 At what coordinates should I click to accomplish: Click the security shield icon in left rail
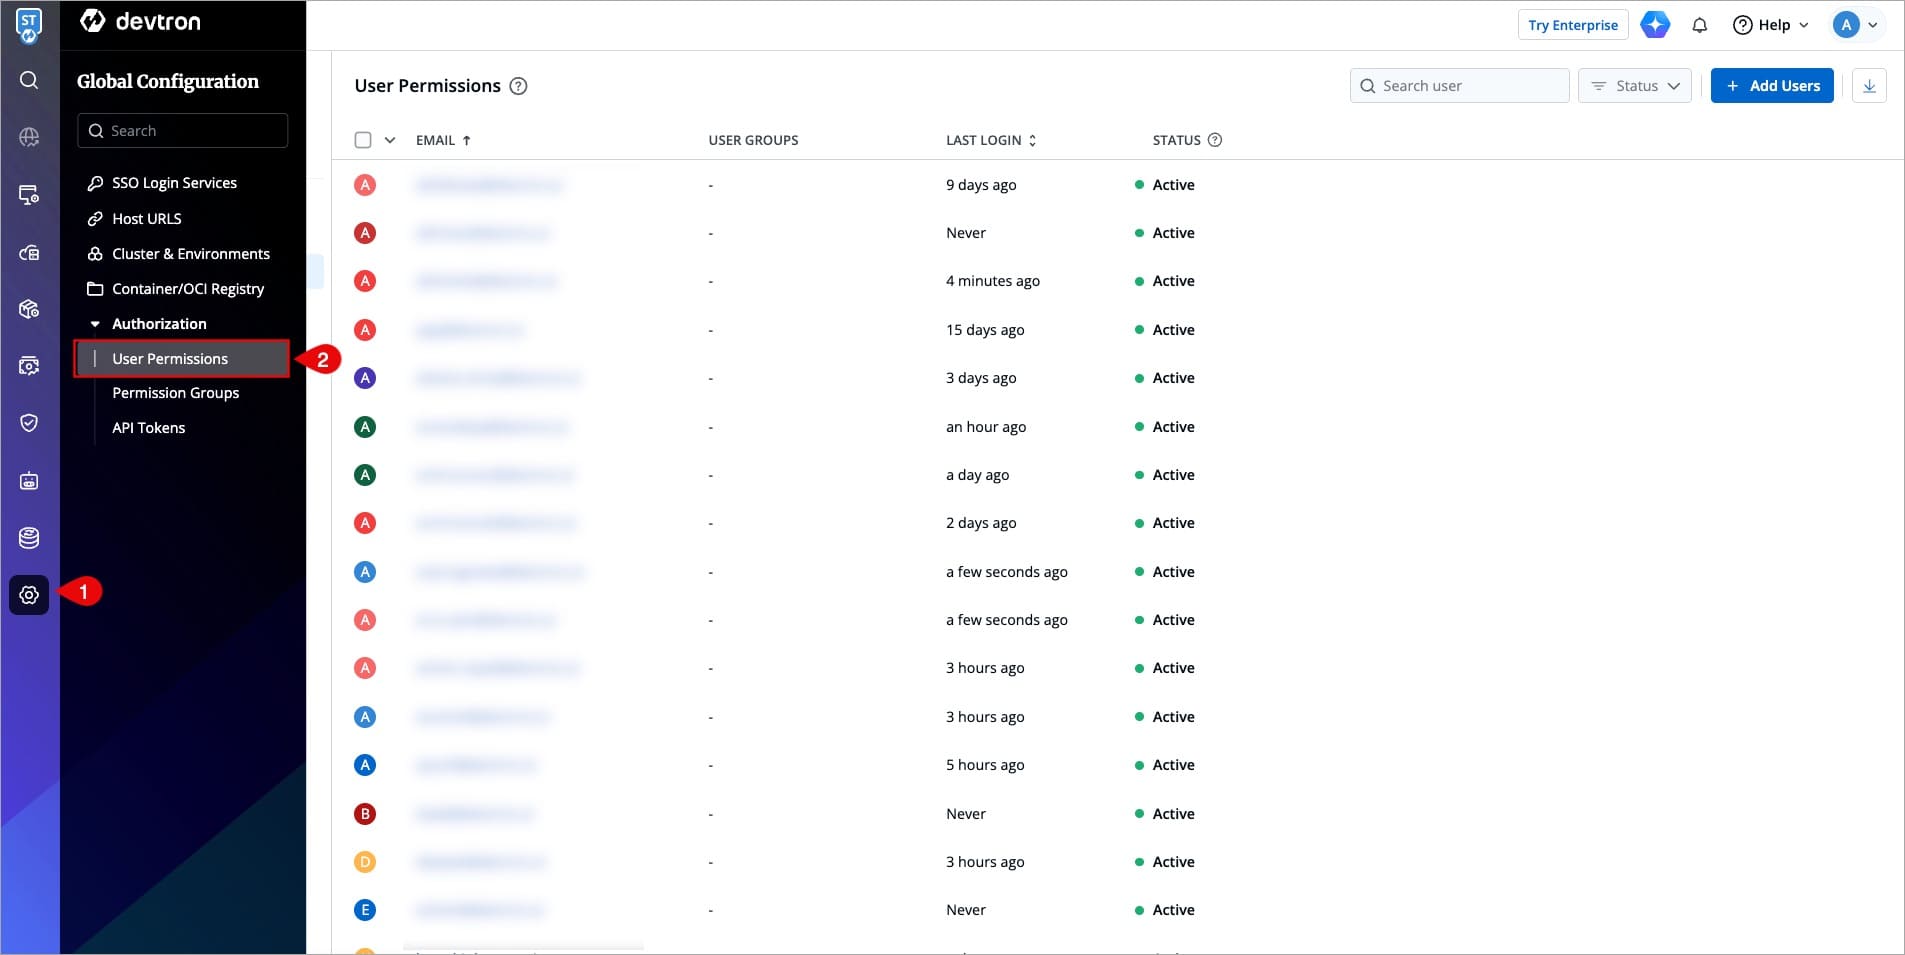29,423
